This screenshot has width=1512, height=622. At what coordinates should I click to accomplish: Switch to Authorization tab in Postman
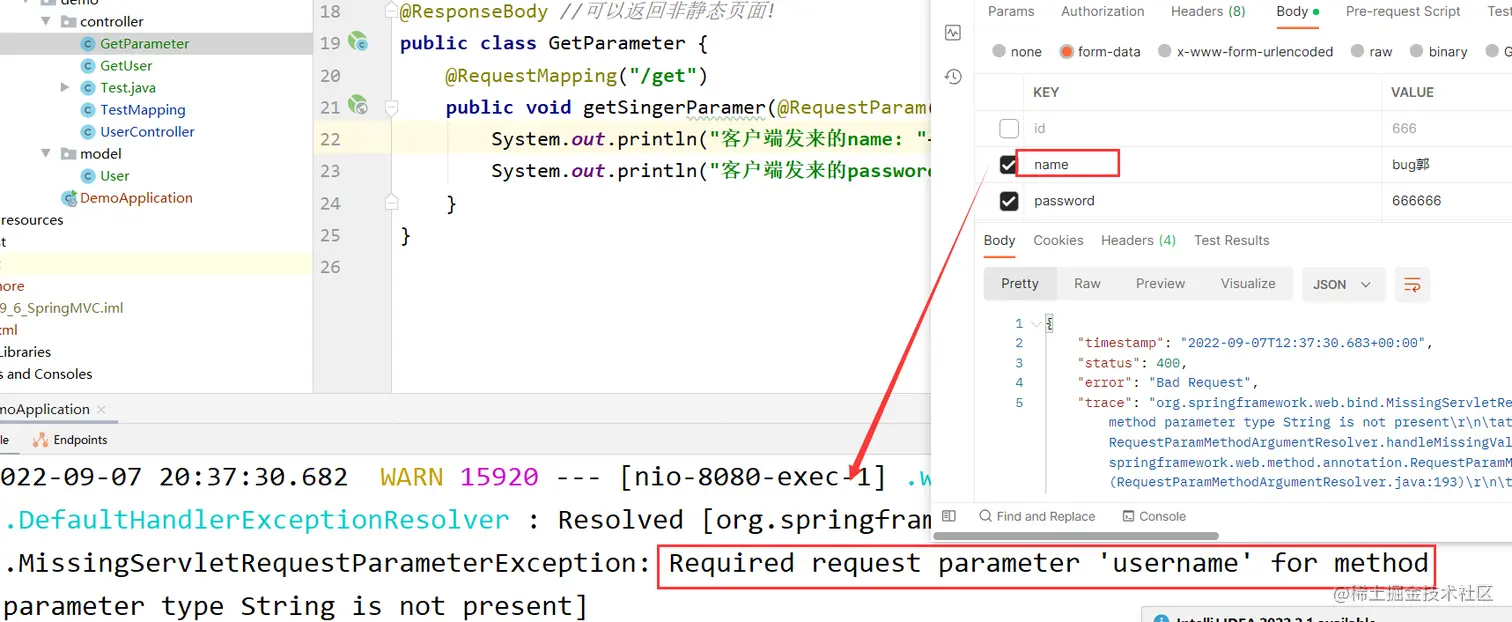click(1103, 12)
